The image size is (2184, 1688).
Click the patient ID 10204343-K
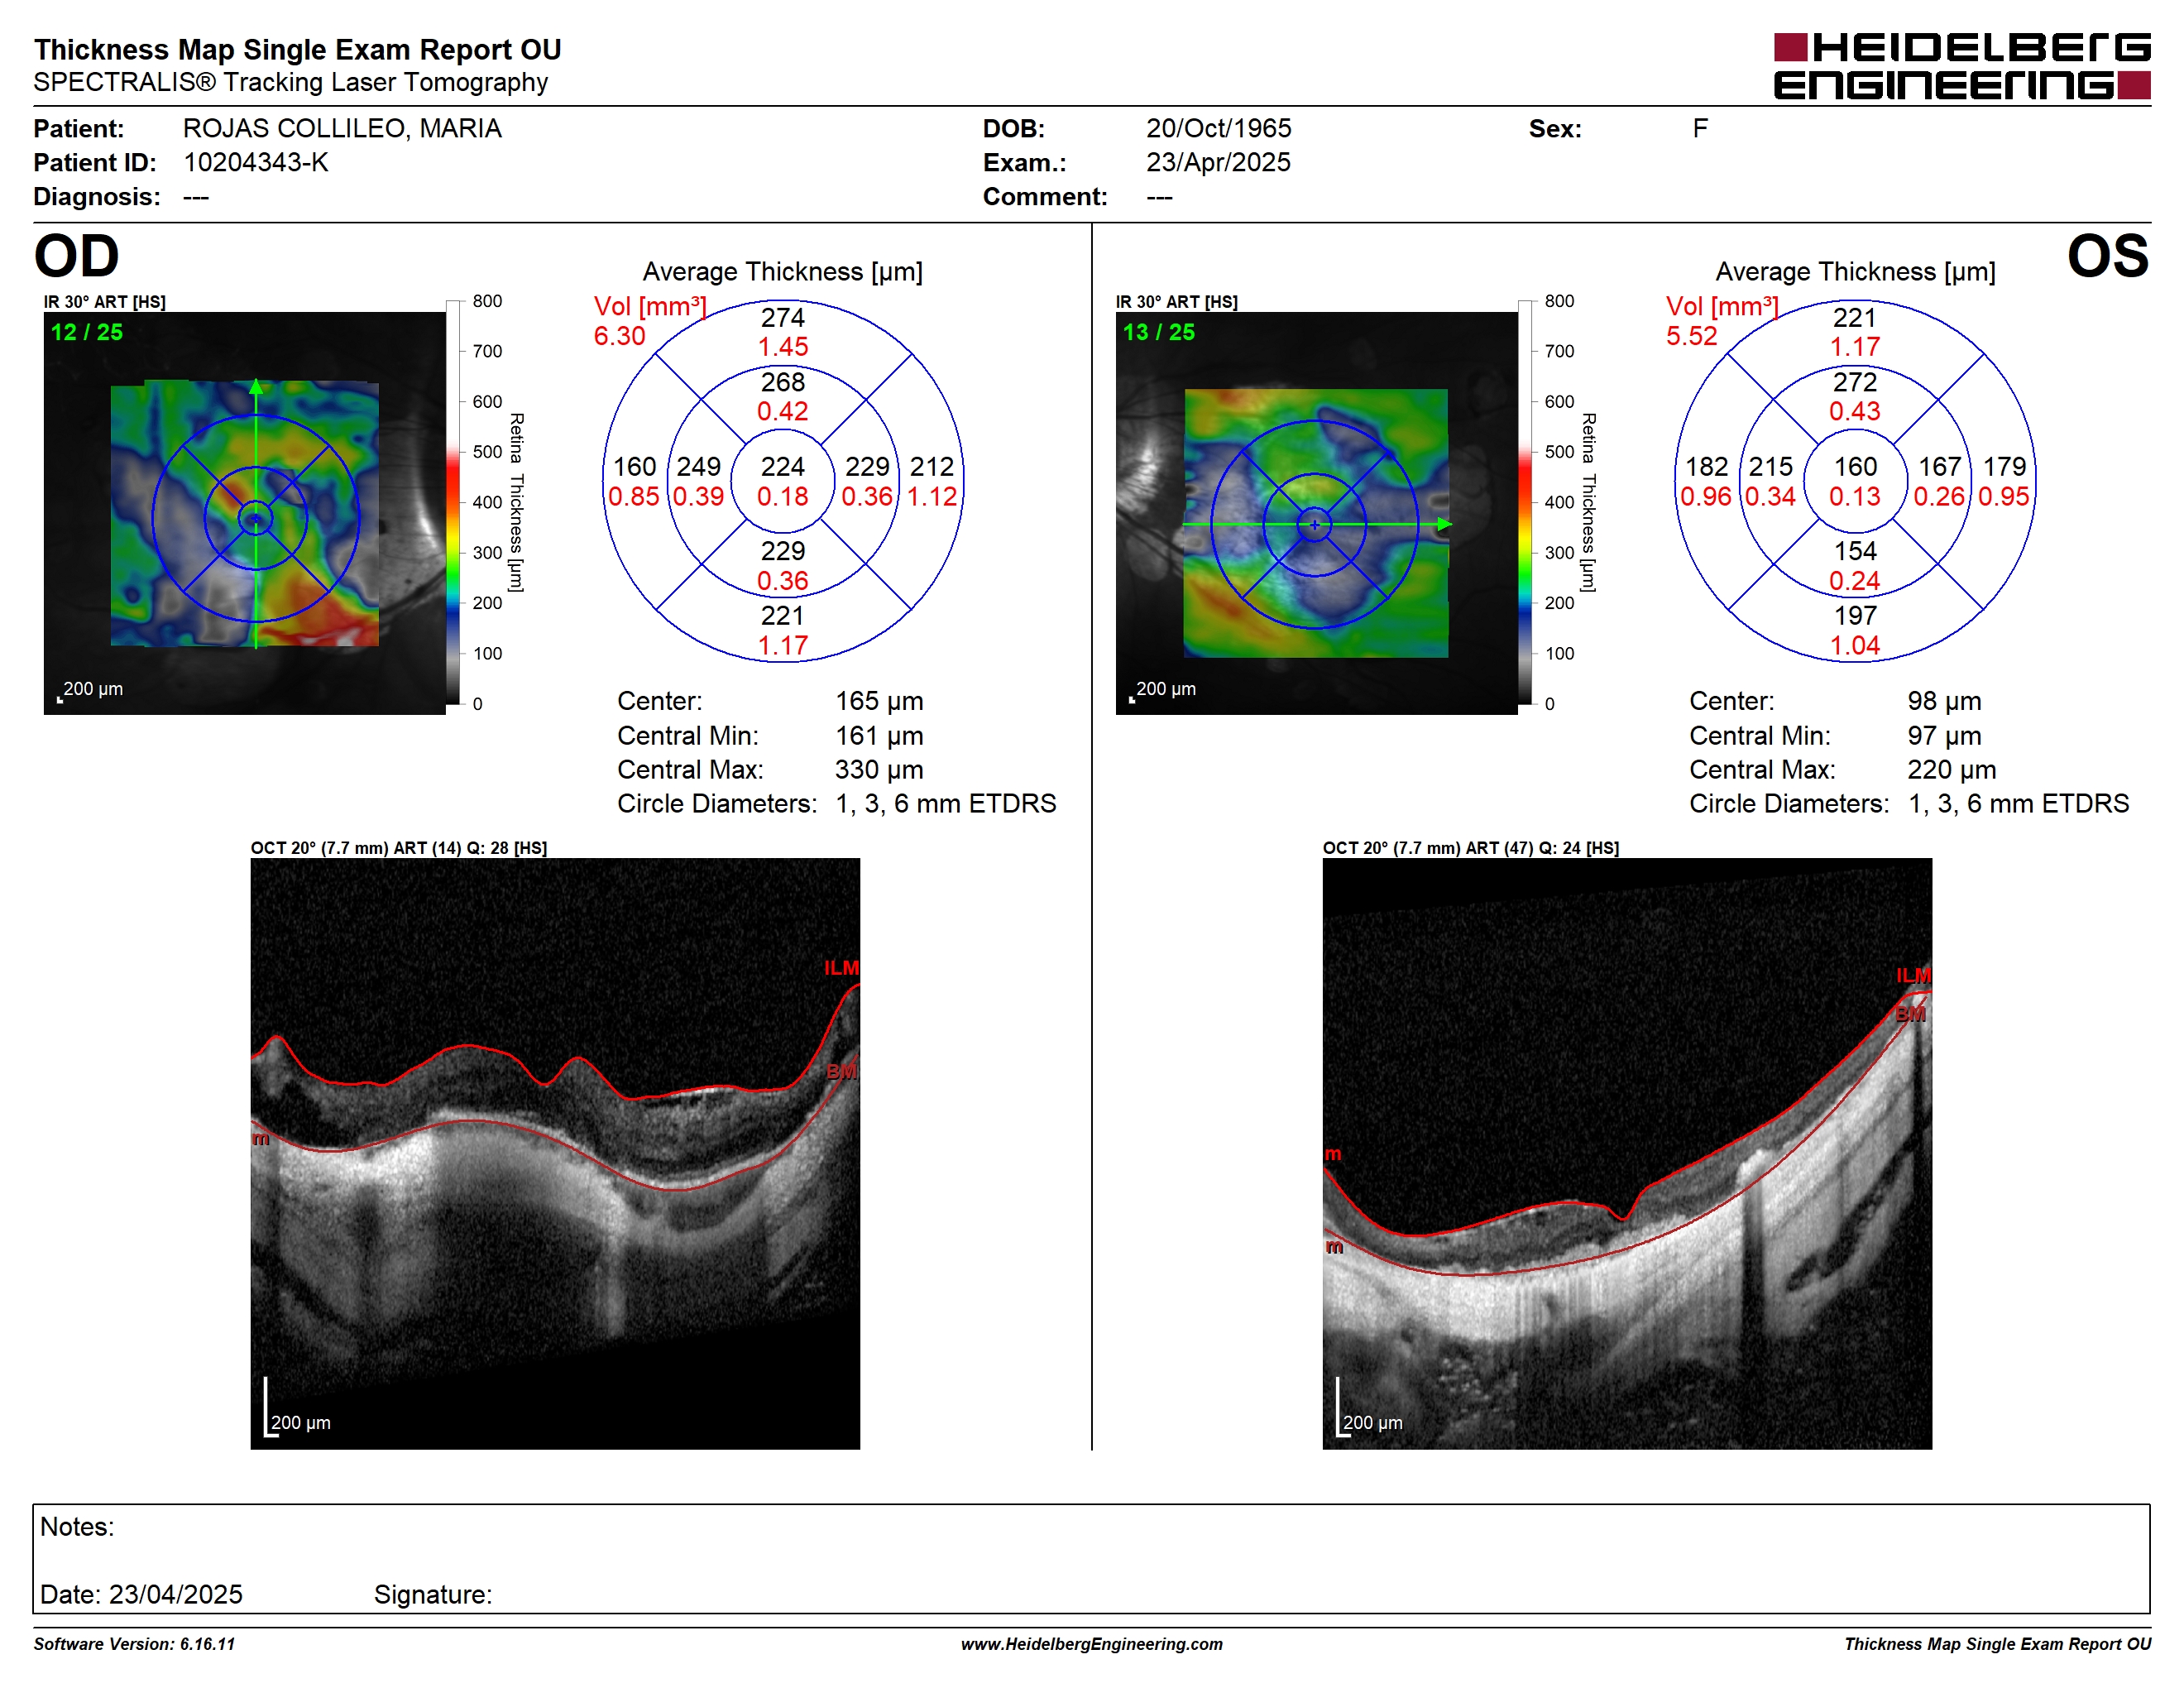click(256, 162)
